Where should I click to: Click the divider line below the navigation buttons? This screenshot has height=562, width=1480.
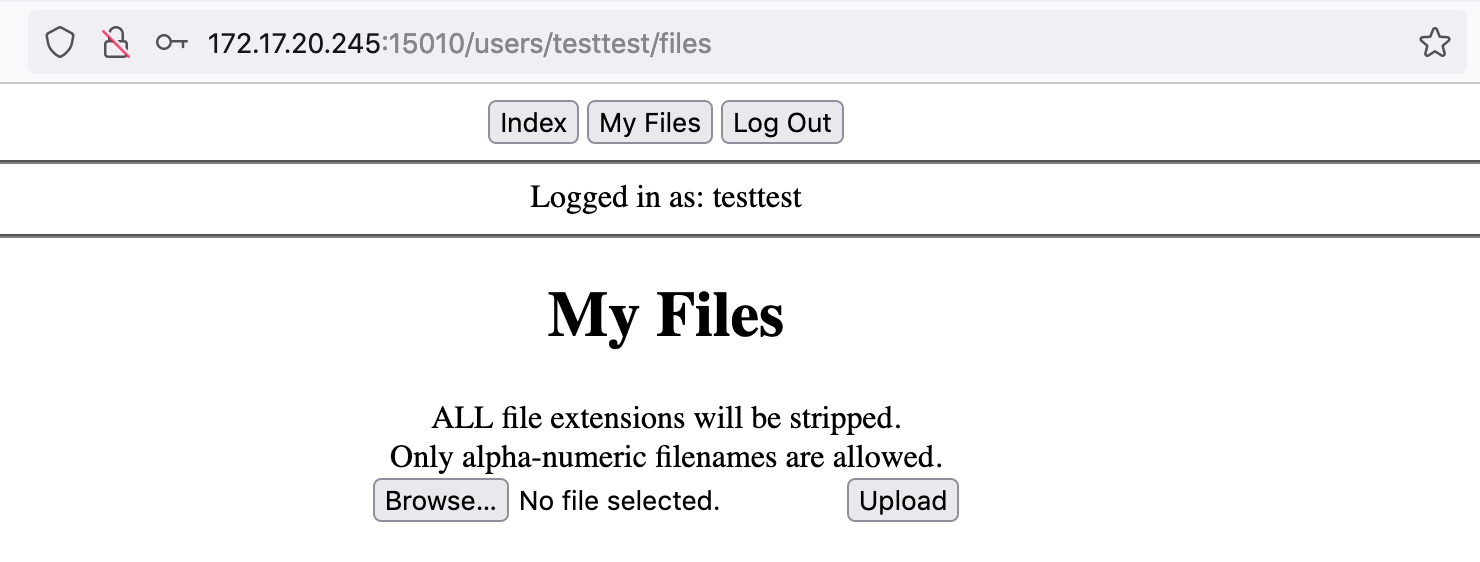(x=740, y=161)
